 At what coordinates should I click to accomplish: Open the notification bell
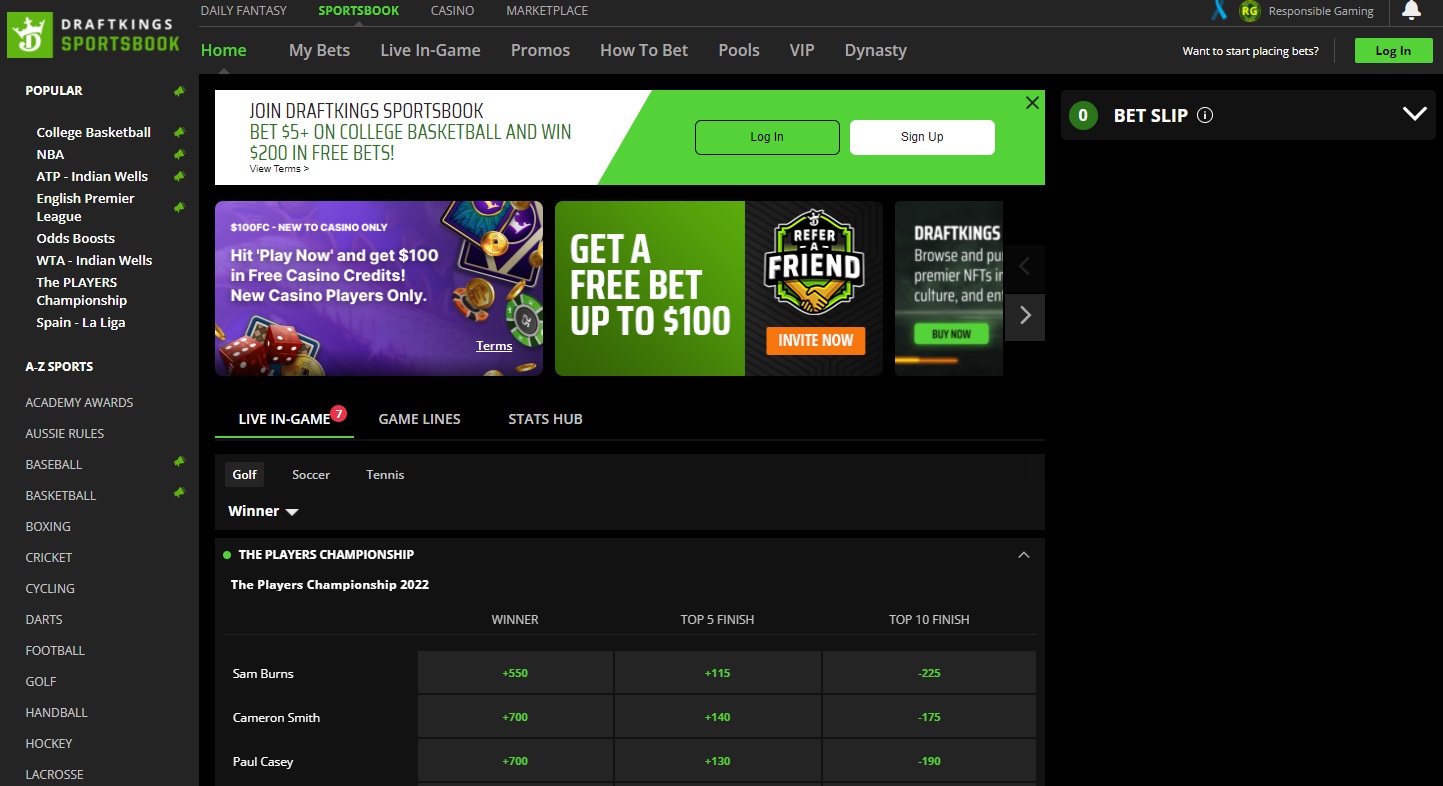click(x=1412, y=11)
